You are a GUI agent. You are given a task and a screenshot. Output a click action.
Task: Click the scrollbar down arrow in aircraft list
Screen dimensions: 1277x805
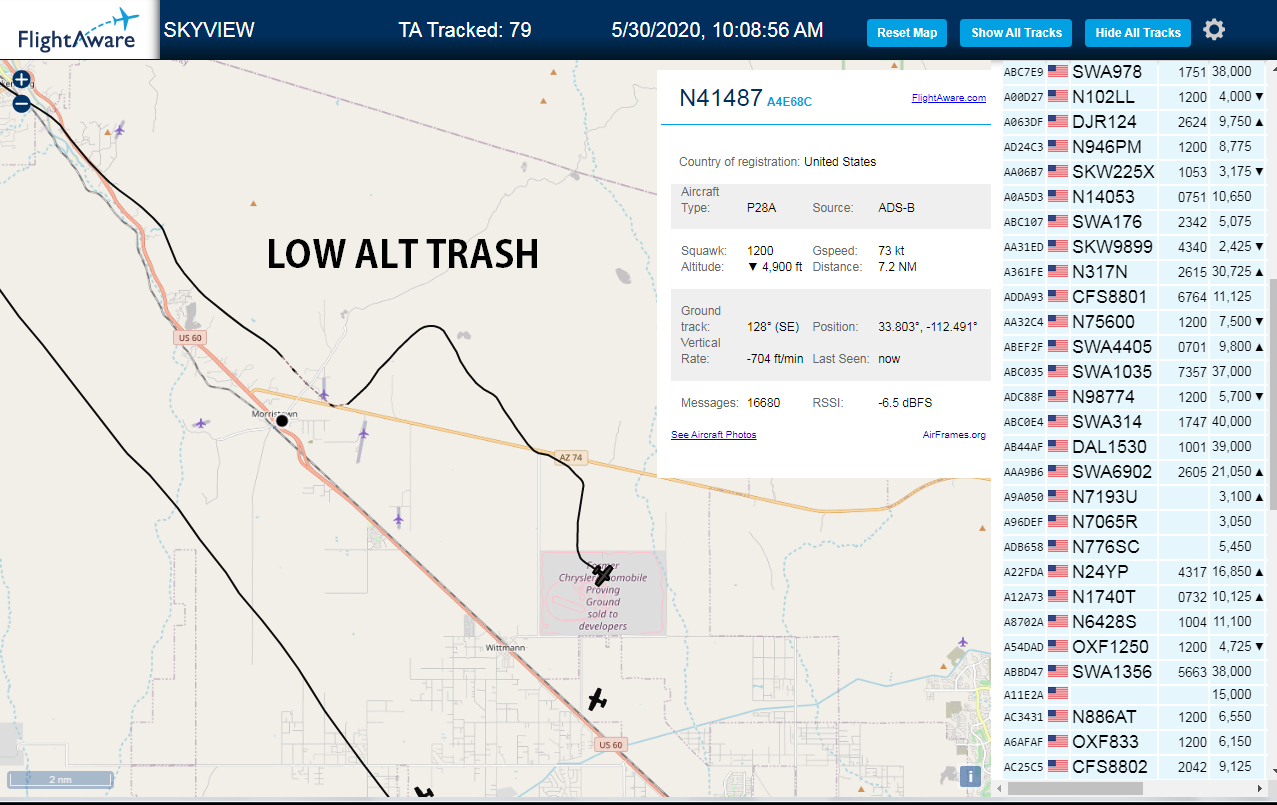pyautogui.click(x=1272, y=771)
